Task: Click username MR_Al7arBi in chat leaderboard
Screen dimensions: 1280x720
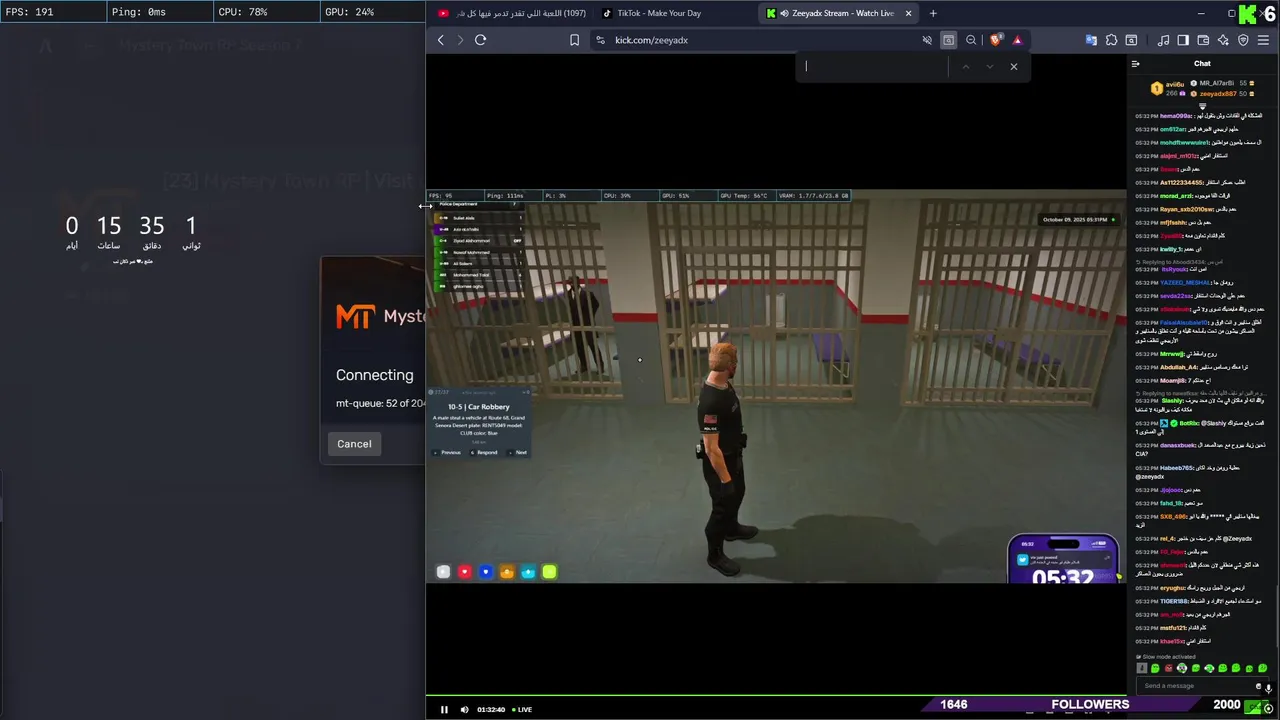Action: [1218, 83]
